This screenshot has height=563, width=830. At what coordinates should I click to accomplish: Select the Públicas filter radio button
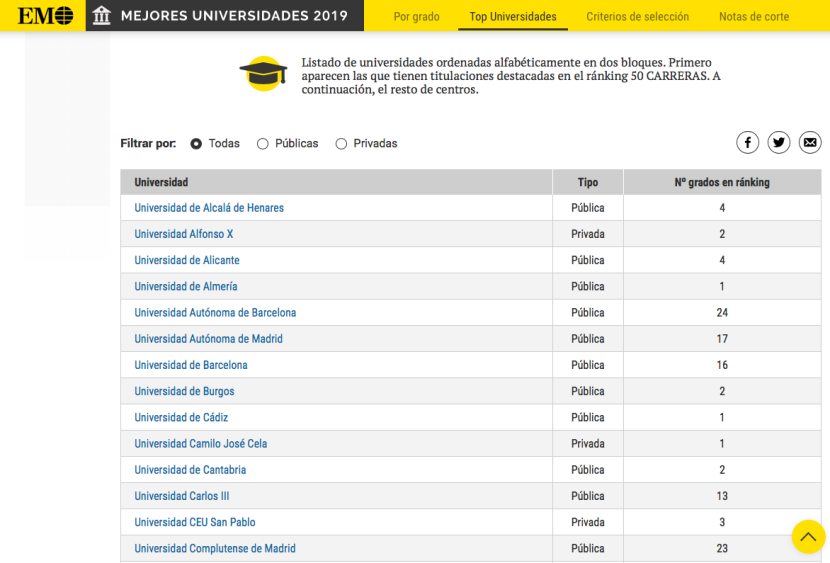tap(263, 144)
